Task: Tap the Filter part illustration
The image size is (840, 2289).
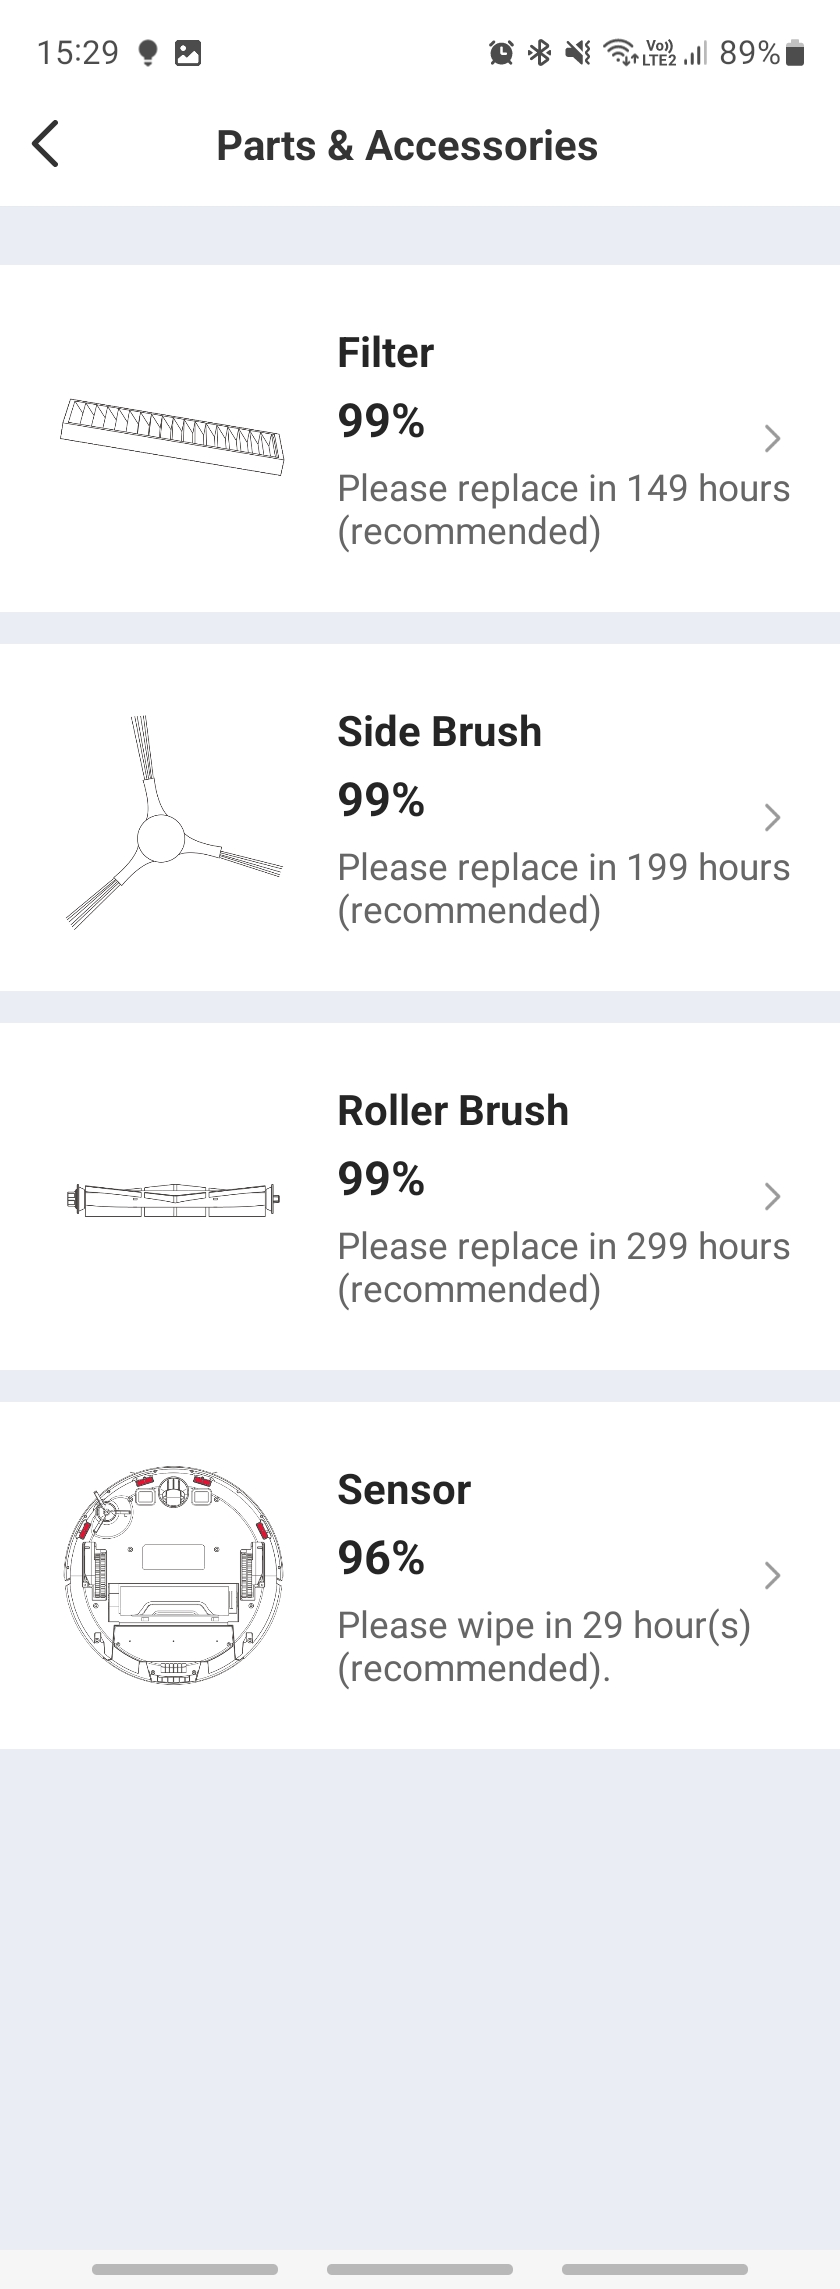Action: click(x=172, y=437)
